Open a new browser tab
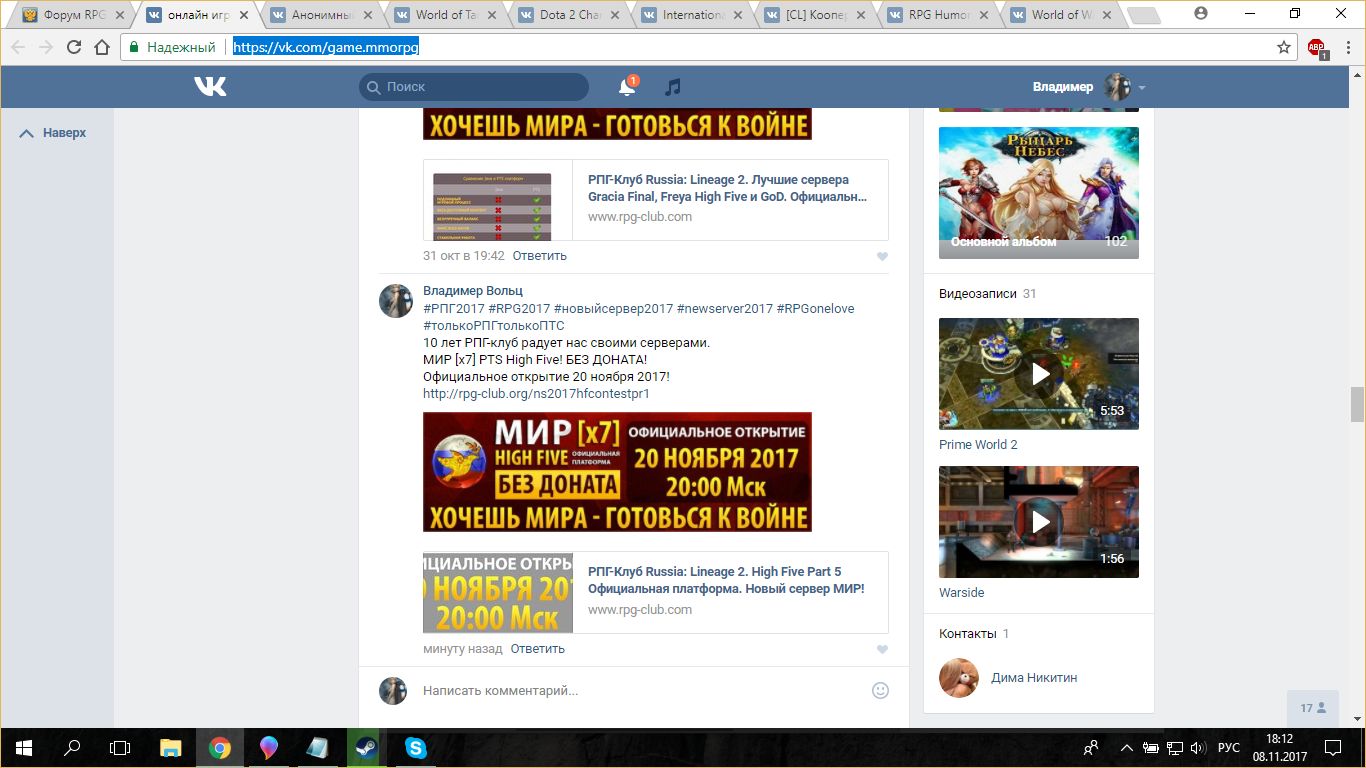 1143,15
